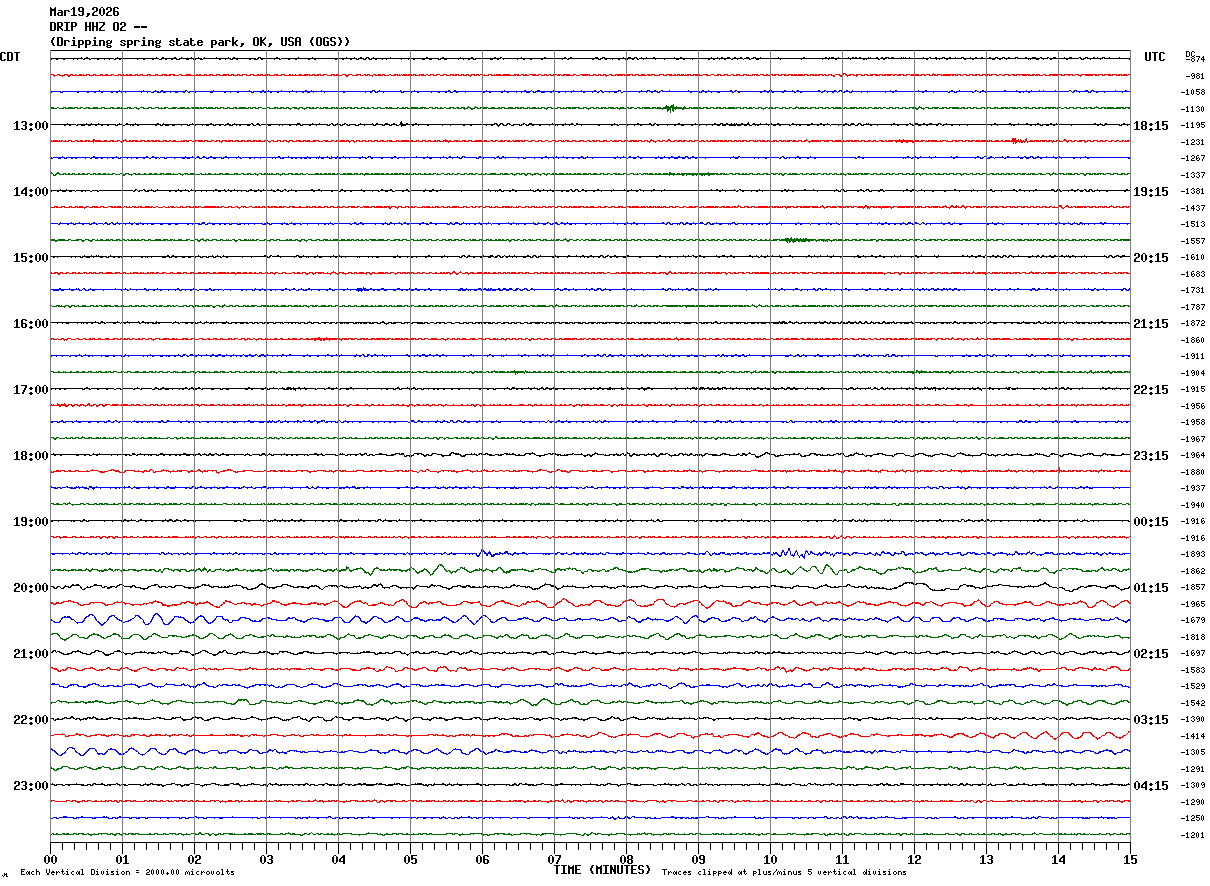Click the 03:15 UTC time label
Viewport: 1210px width, 886px height.
(1151, 720)
